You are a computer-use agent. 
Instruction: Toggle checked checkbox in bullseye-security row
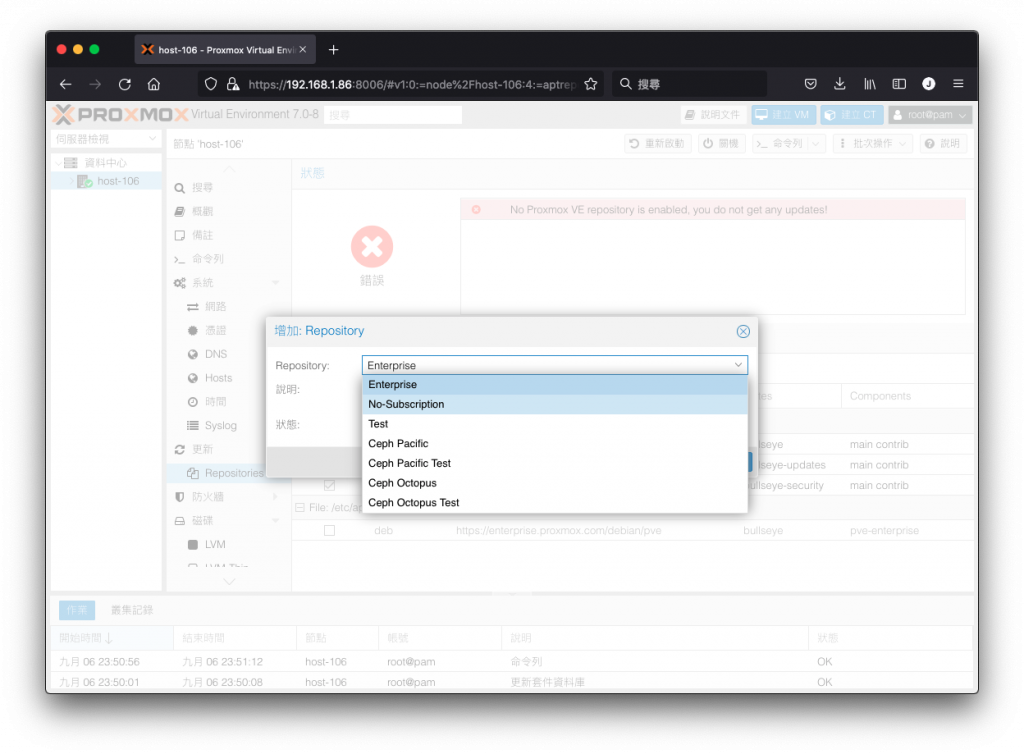pyautogui.click(x=329, y=486)
